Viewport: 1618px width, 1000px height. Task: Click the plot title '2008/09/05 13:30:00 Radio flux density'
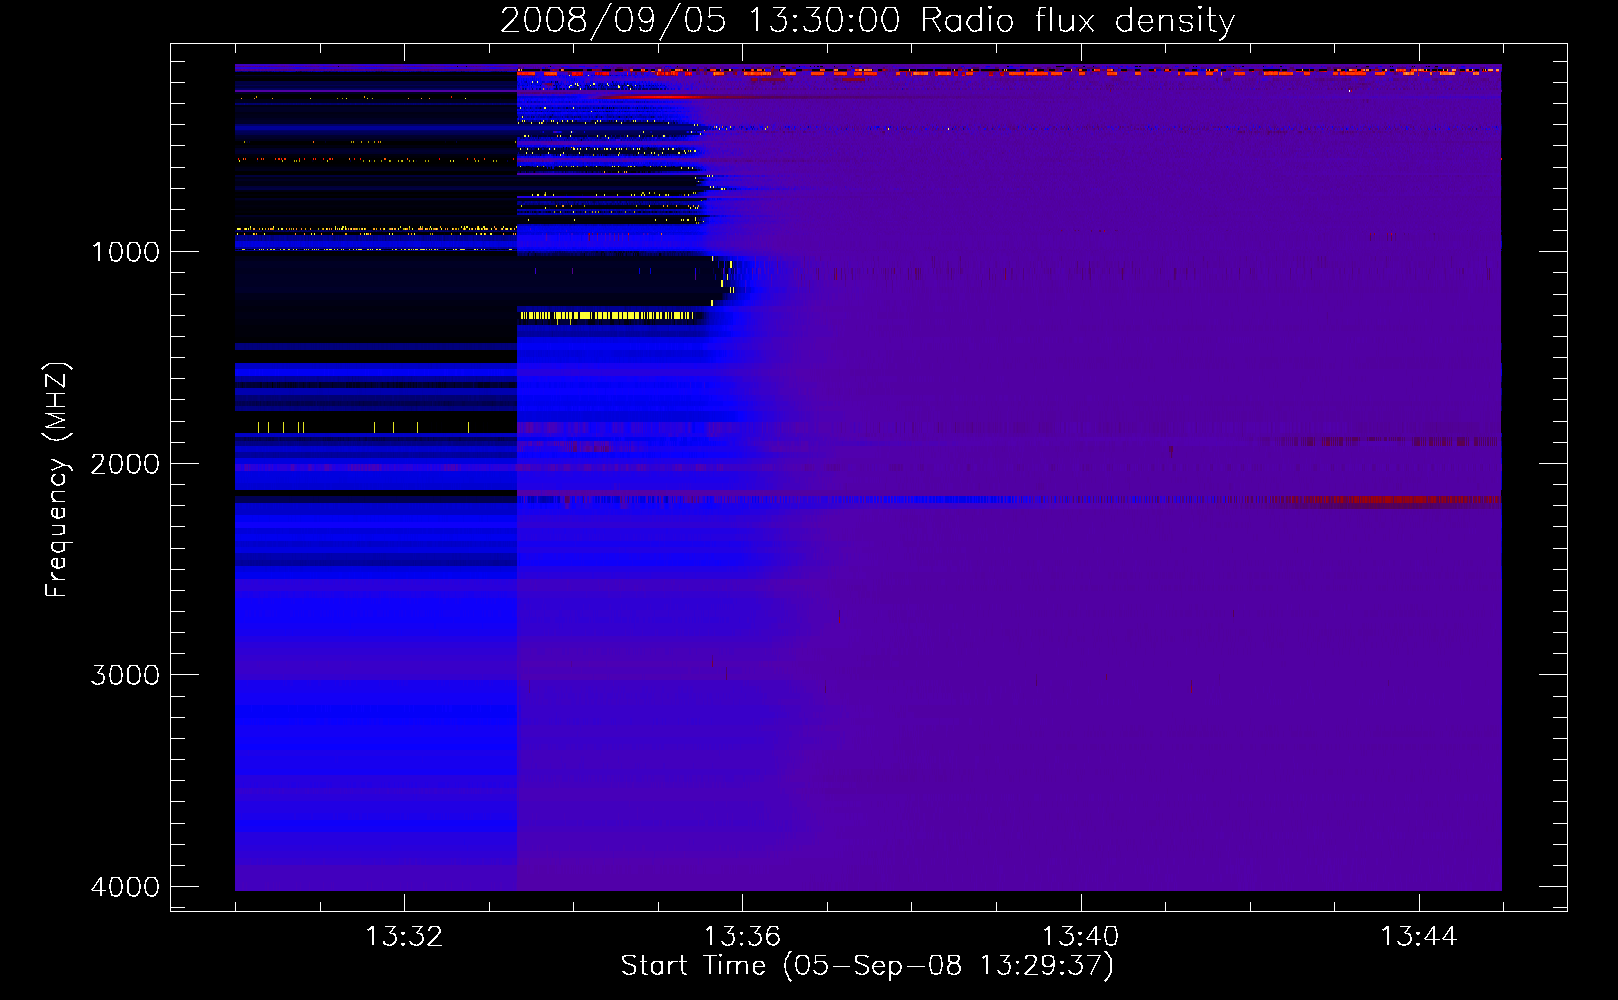(x=867, y=20)
